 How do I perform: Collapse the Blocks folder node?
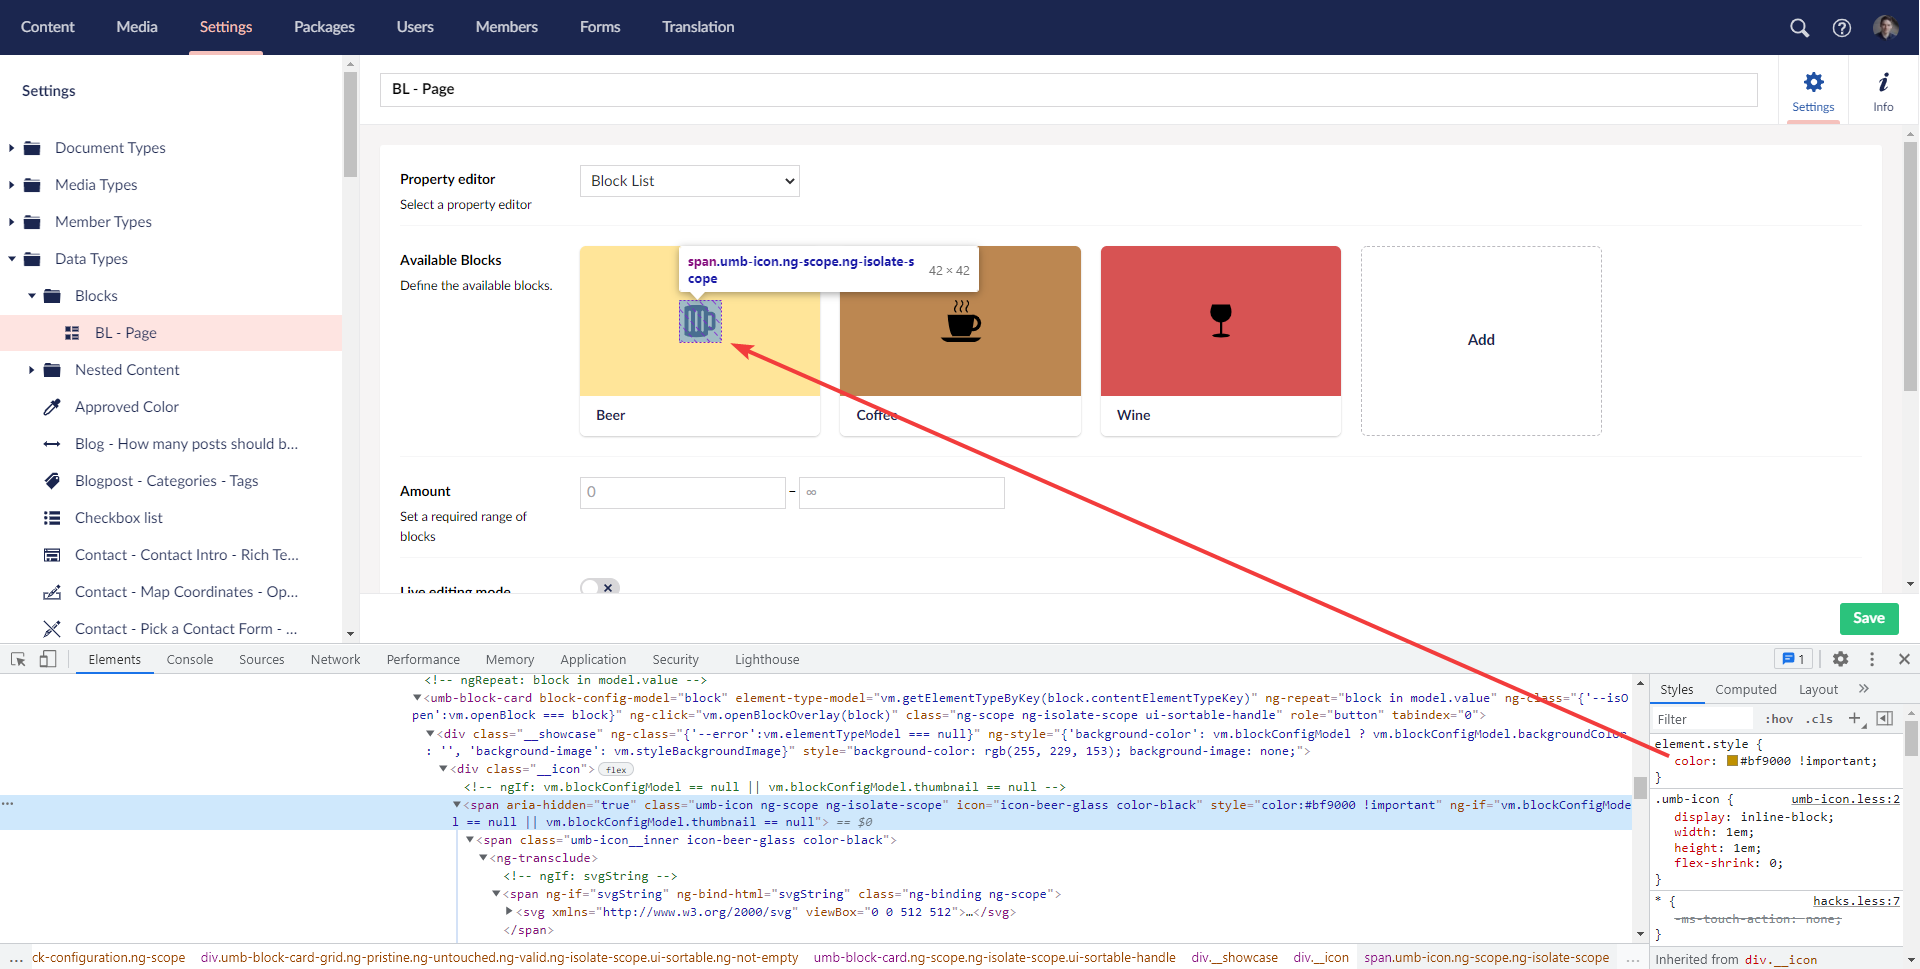[31, 296]
